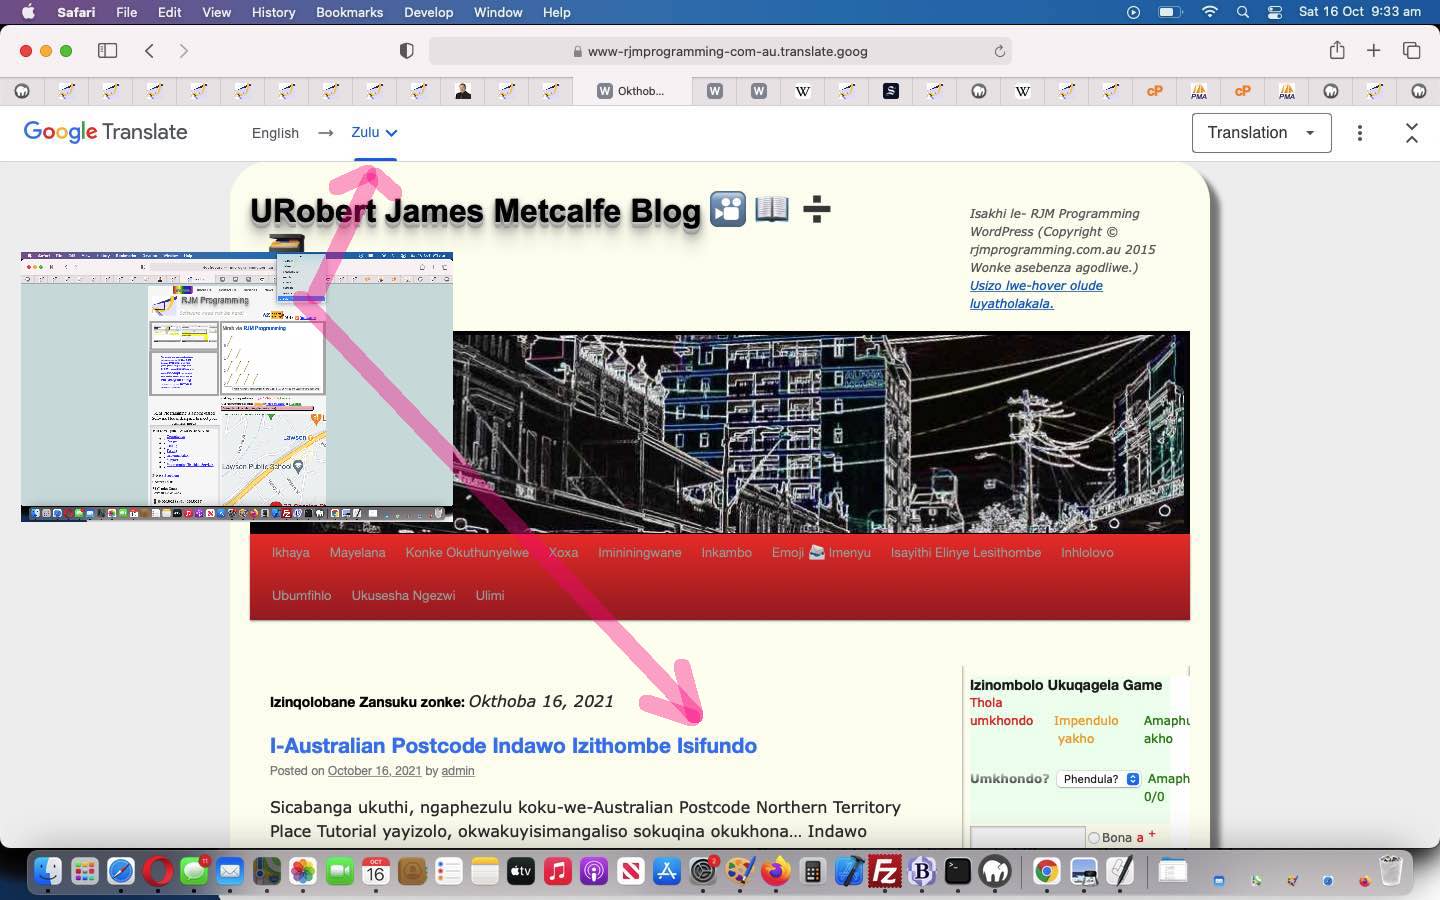
Task: Open I-Australian Postcode Indawo Izithombe Isifundo post
Action: pyautogui.click(x=513, y=746)
